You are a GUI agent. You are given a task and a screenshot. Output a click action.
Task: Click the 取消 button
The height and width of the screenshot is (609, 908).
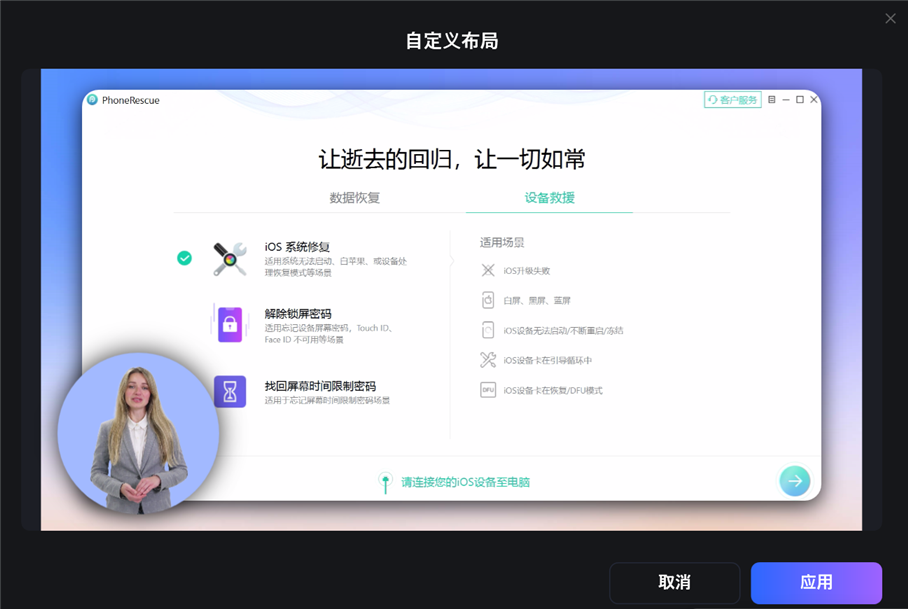click(x=675, y=582)
